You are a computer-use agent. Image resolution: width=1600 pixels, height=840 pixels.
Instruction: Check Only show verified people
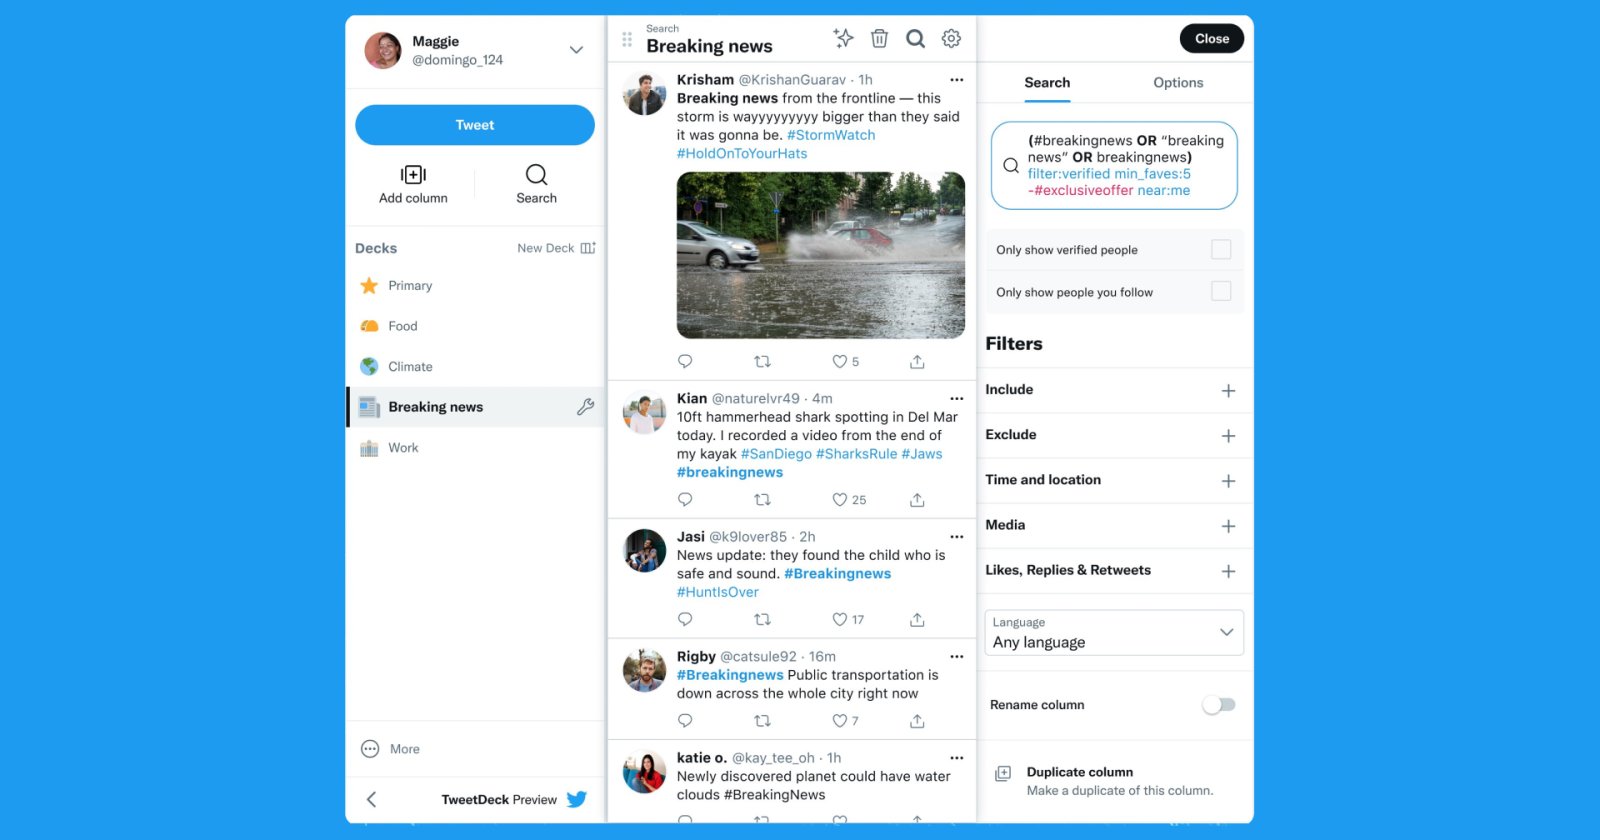point(1220,250)
